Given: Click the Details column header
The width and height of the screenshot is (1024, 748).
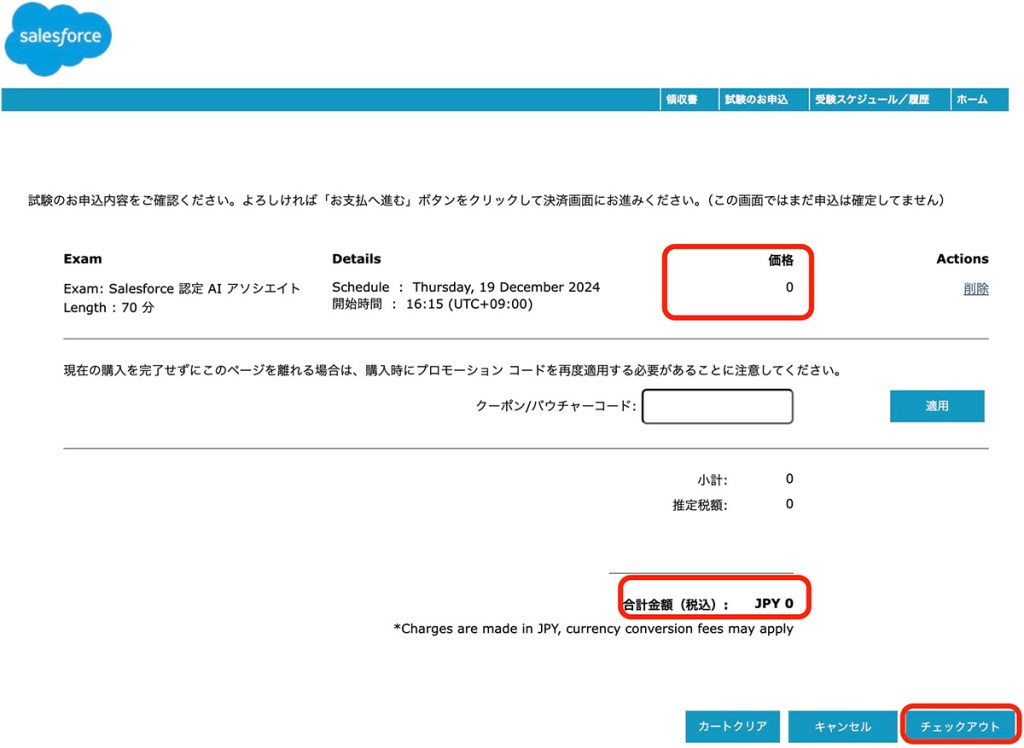Looking at the screenshot, I should point(356,259).
